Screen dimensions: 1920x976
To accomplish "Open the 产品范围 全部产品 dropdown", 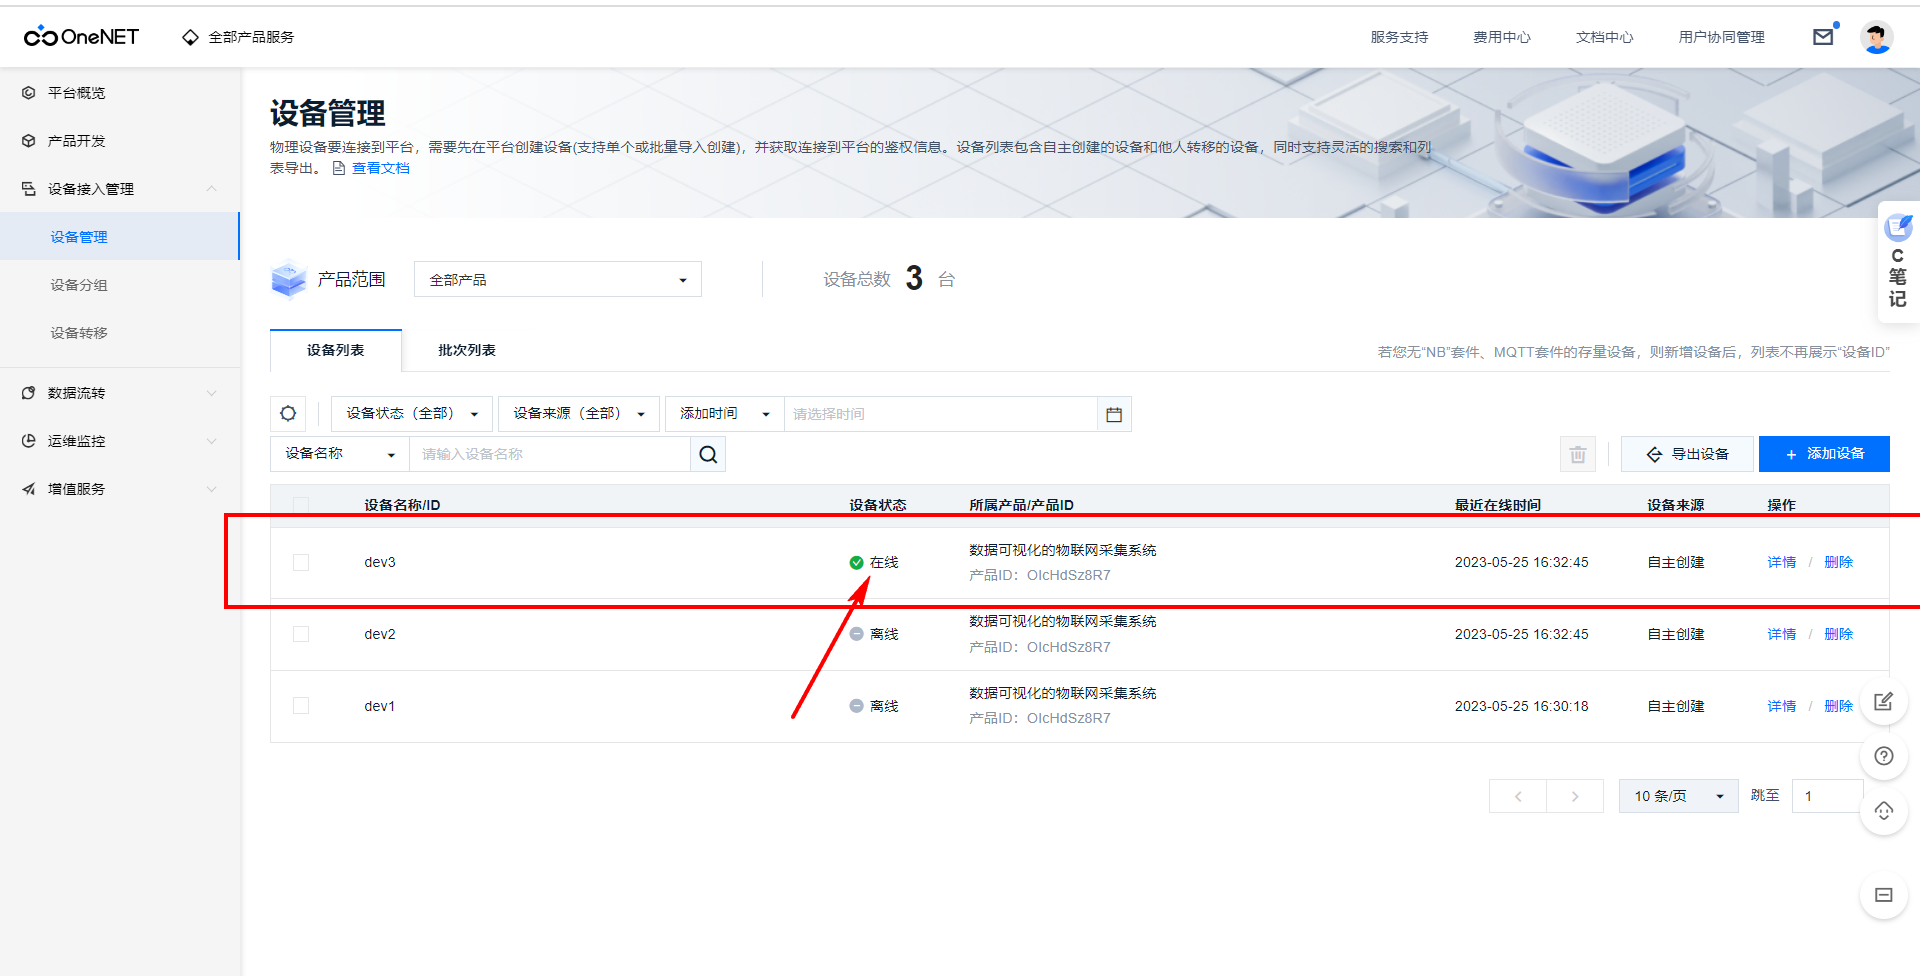I will click(557, 280).
